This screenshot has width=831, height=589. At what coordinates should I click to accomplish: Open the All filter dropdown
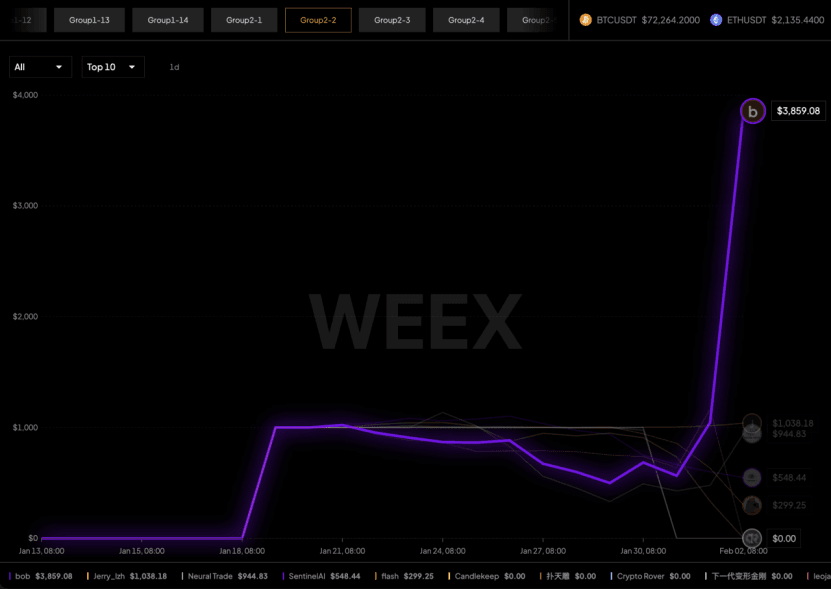point(39,67)
